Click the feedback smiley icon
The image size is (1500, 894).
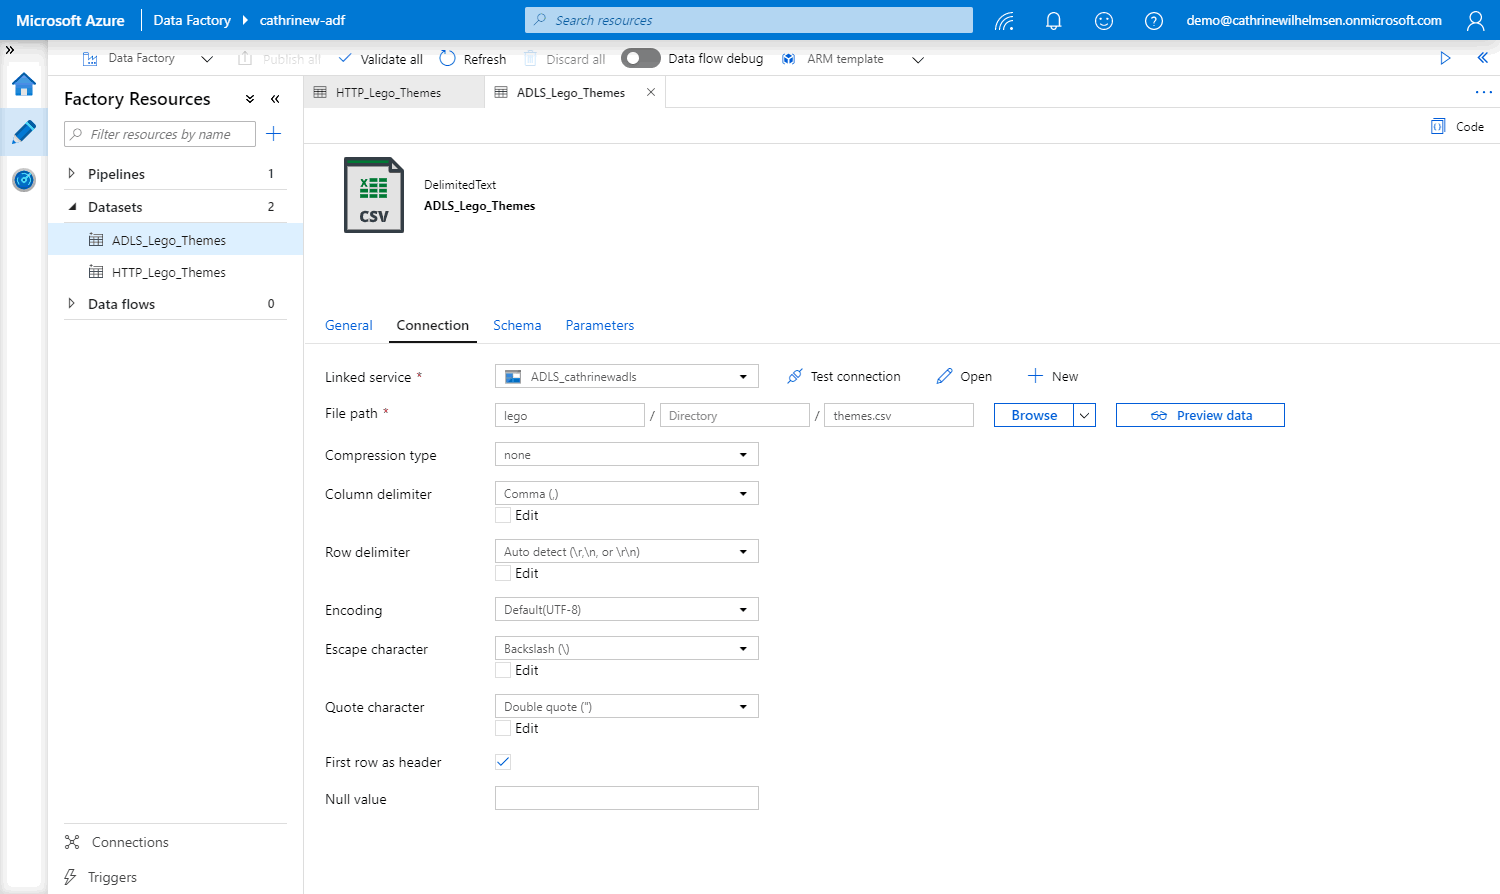pyautogui.click(x=1103, y=21)
